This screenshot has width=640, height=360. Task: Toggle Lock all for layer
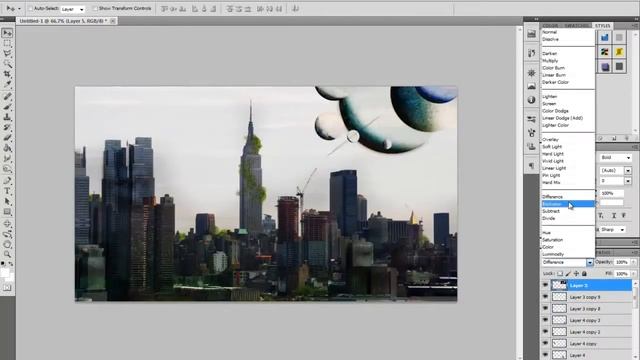click(x=584, y=273)
